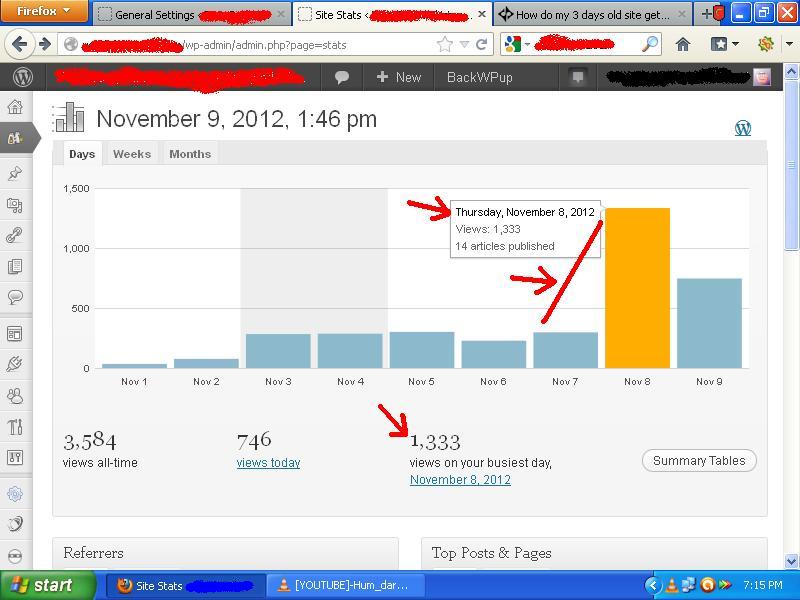Open the Posts pushpin menu icon
800x600 pixels.
tap(15, 173)
